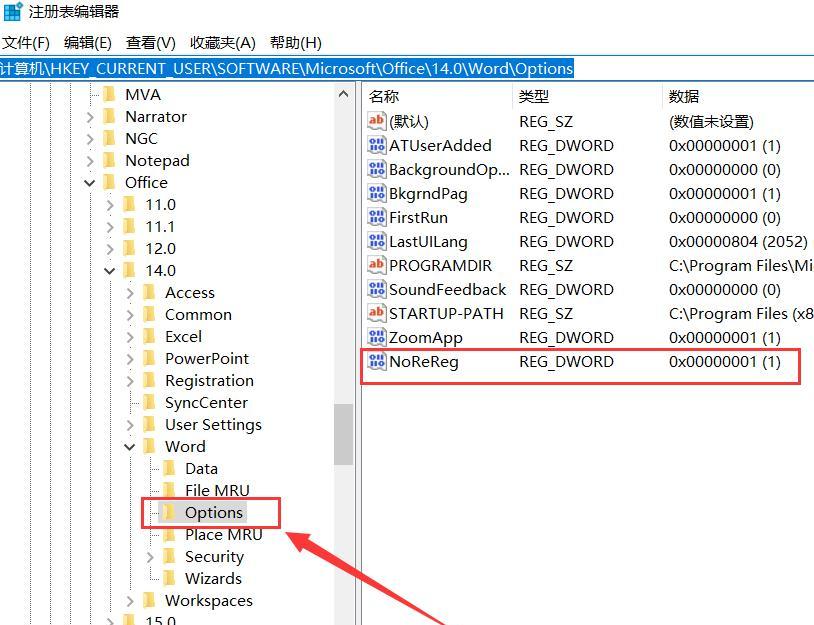Click the PROGRAMDIR string value icon
814x625 pixels.
[376, 265]
